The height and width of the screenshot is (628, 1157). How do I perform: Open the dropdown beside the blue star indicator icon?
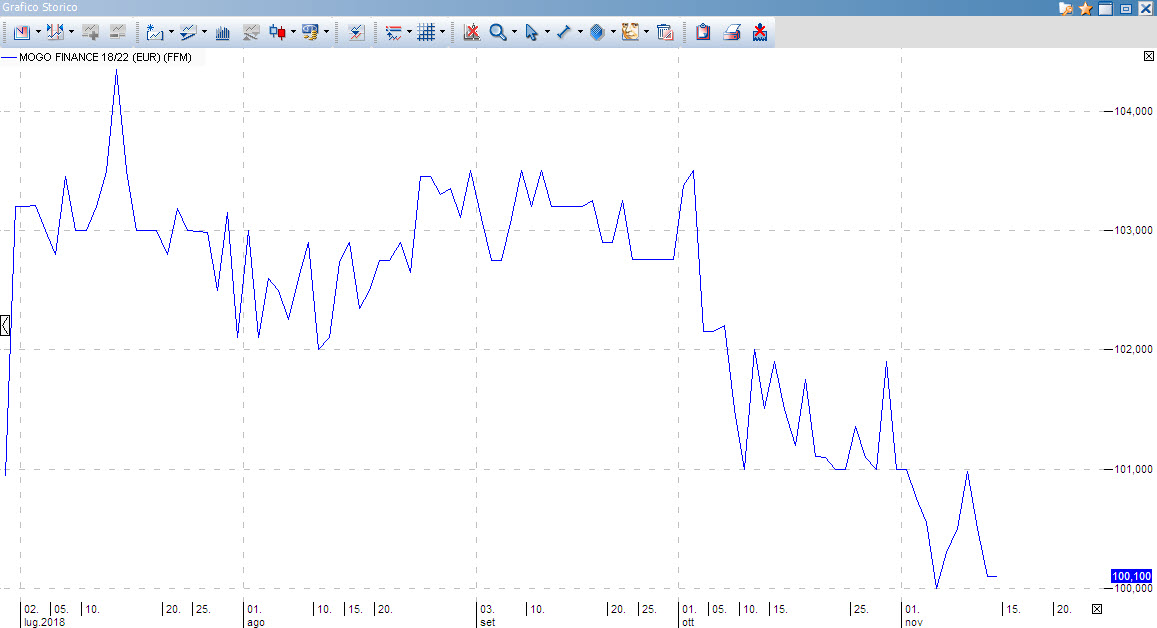[x=171, y=32]
